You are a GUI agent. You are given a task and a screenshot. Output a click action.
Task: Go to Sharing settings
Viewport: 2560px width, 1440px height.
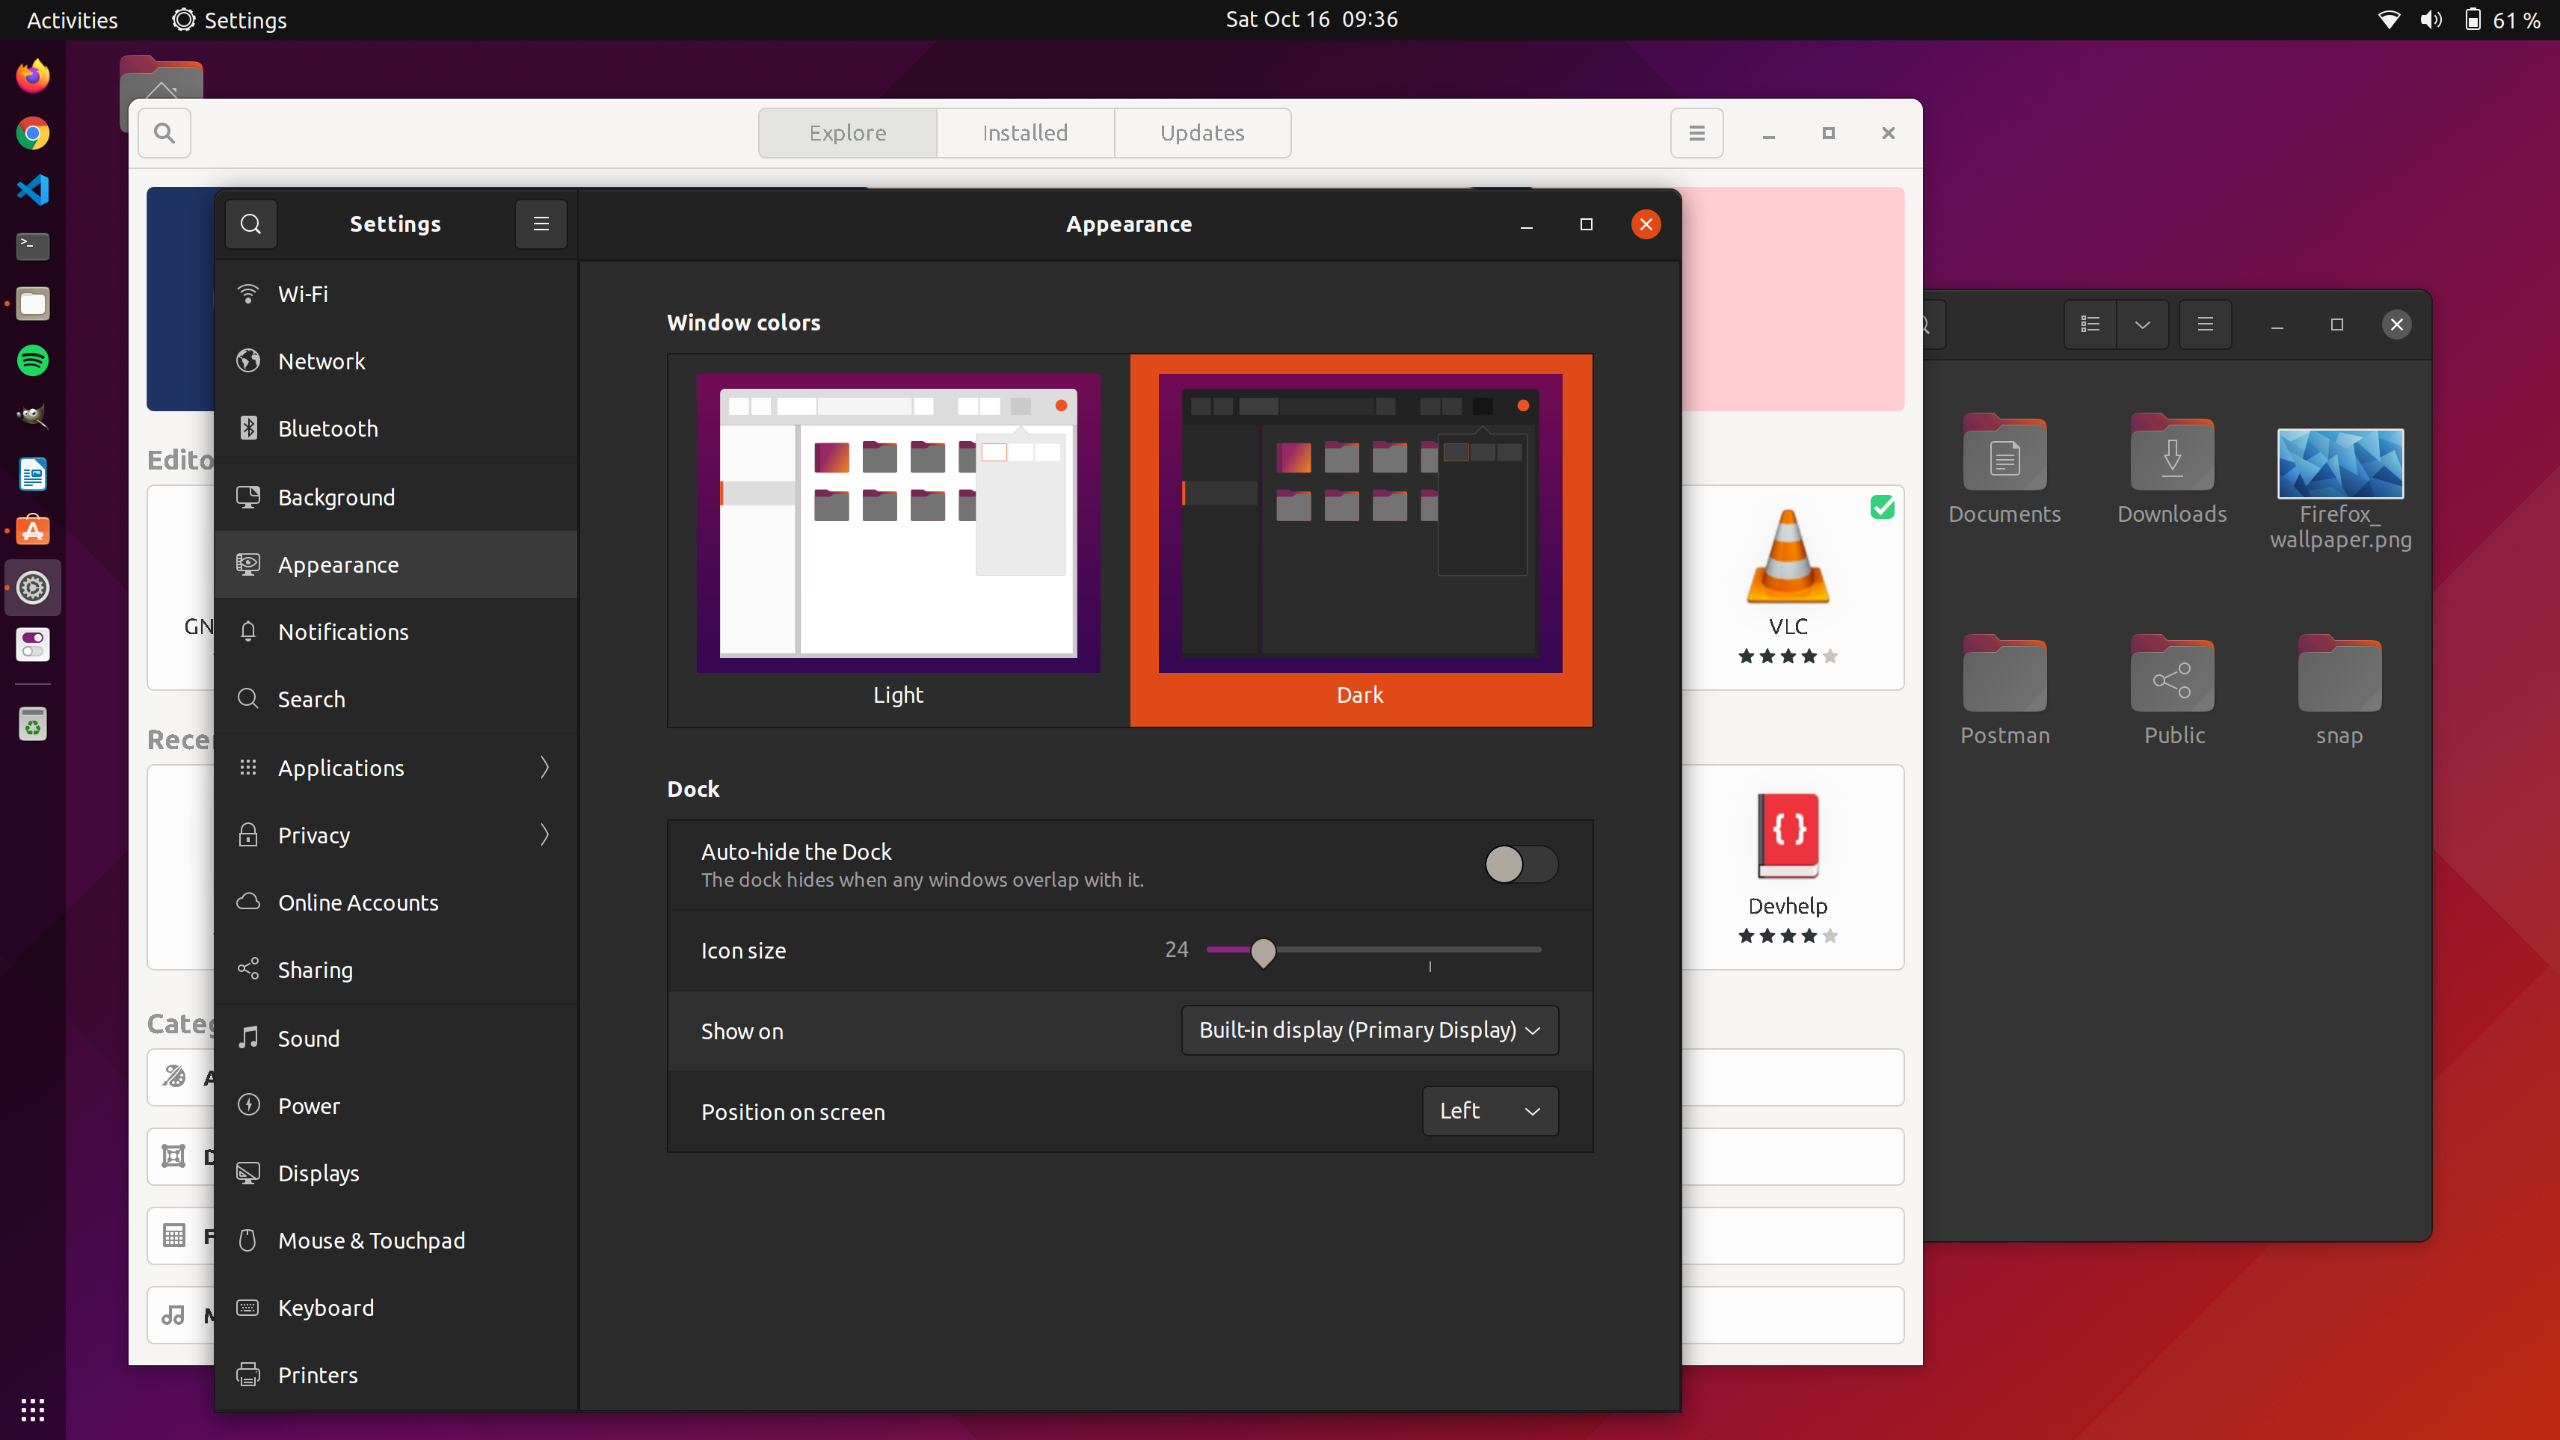point(396,970)
